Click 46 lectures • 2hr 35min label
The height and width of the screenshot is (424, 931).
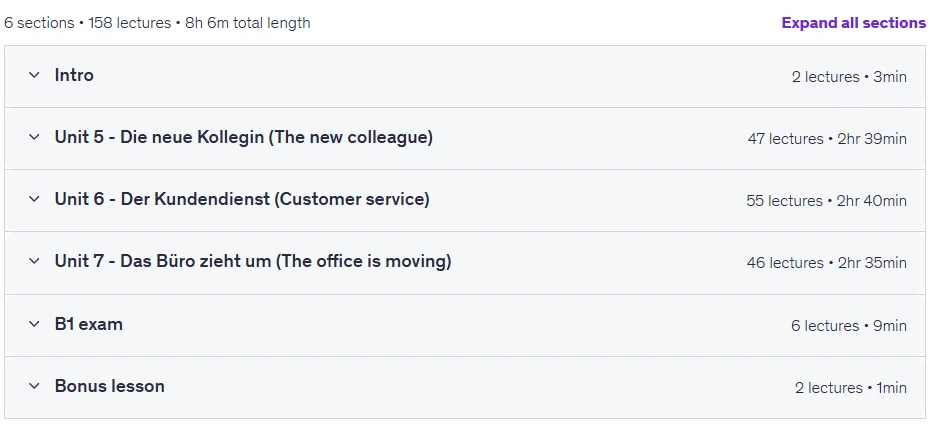click(826, 263)
